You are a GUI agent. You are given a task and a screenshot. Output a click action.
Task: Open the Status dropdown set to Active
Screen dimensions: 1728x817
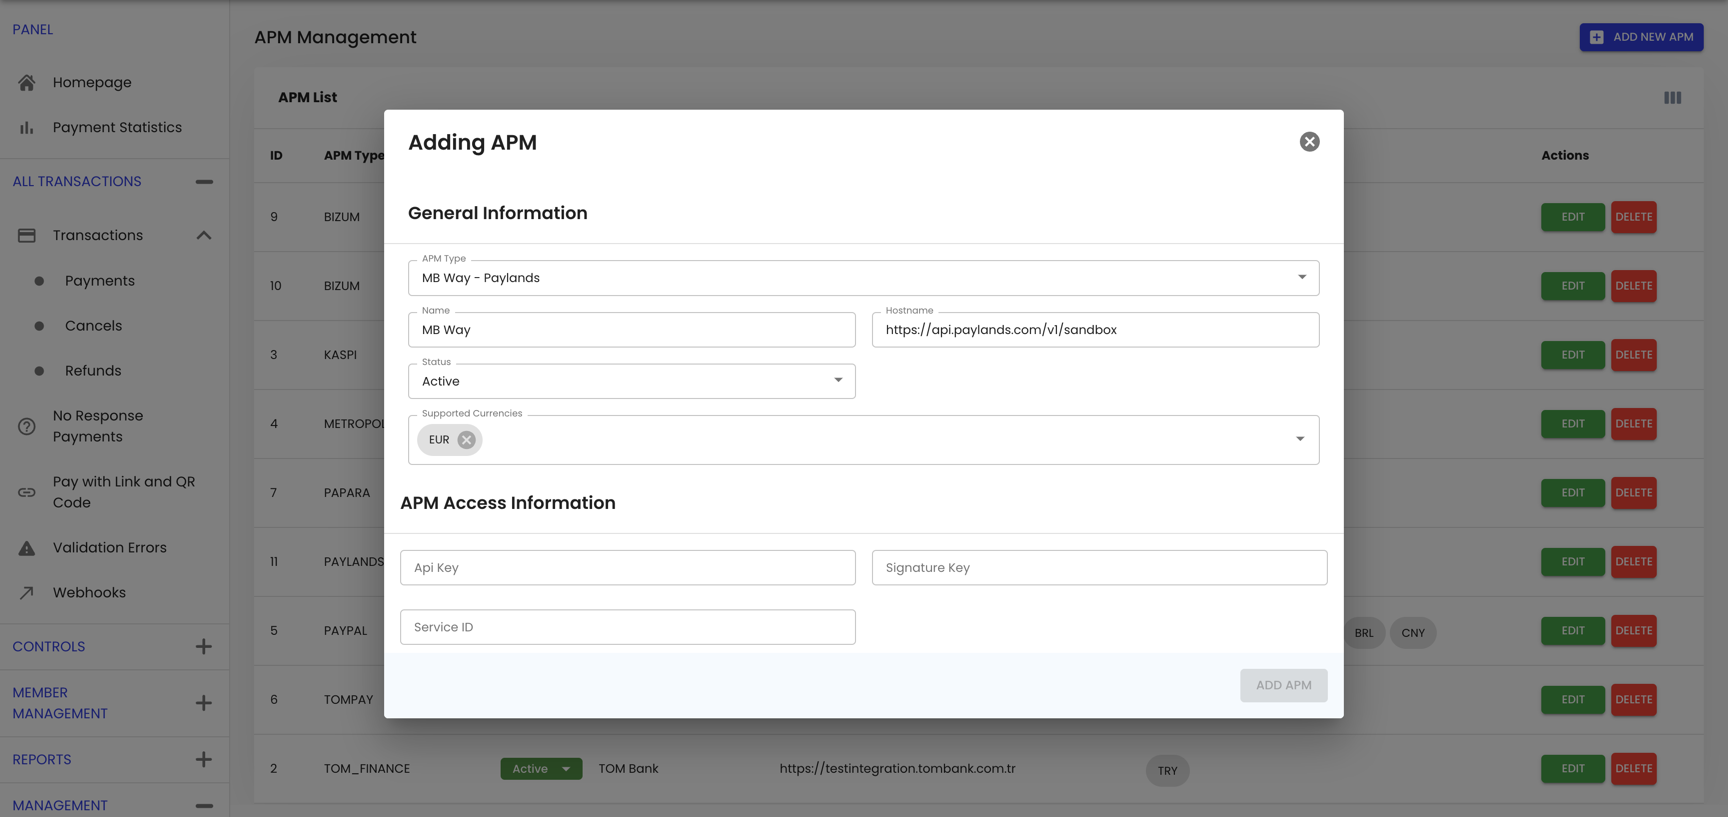pos(631,381)
